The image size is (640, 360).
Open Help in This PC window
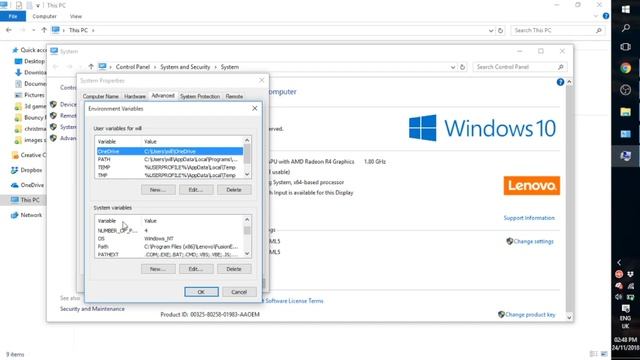[606, 16]
